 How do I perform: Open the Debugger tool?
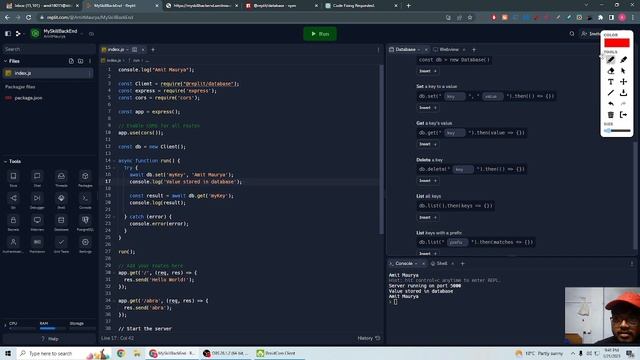click(37, 200)
